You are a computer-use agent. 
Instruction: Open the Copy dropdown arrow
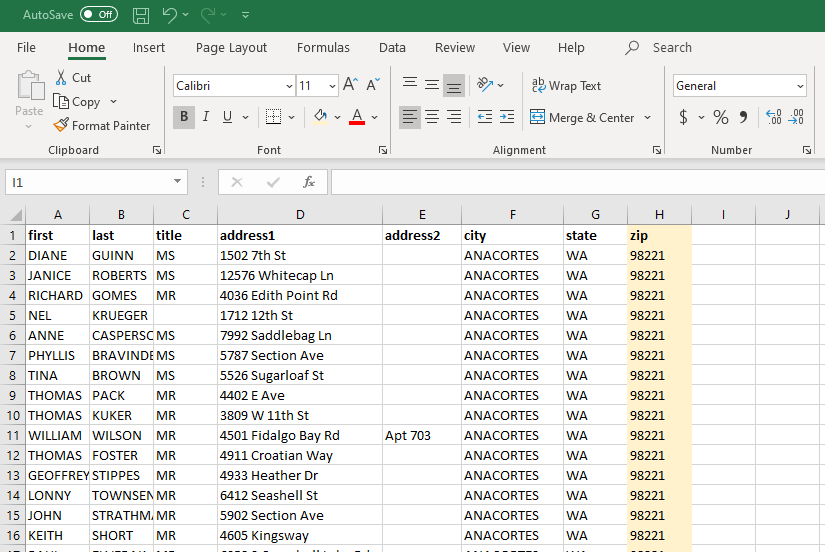point(113,102)
